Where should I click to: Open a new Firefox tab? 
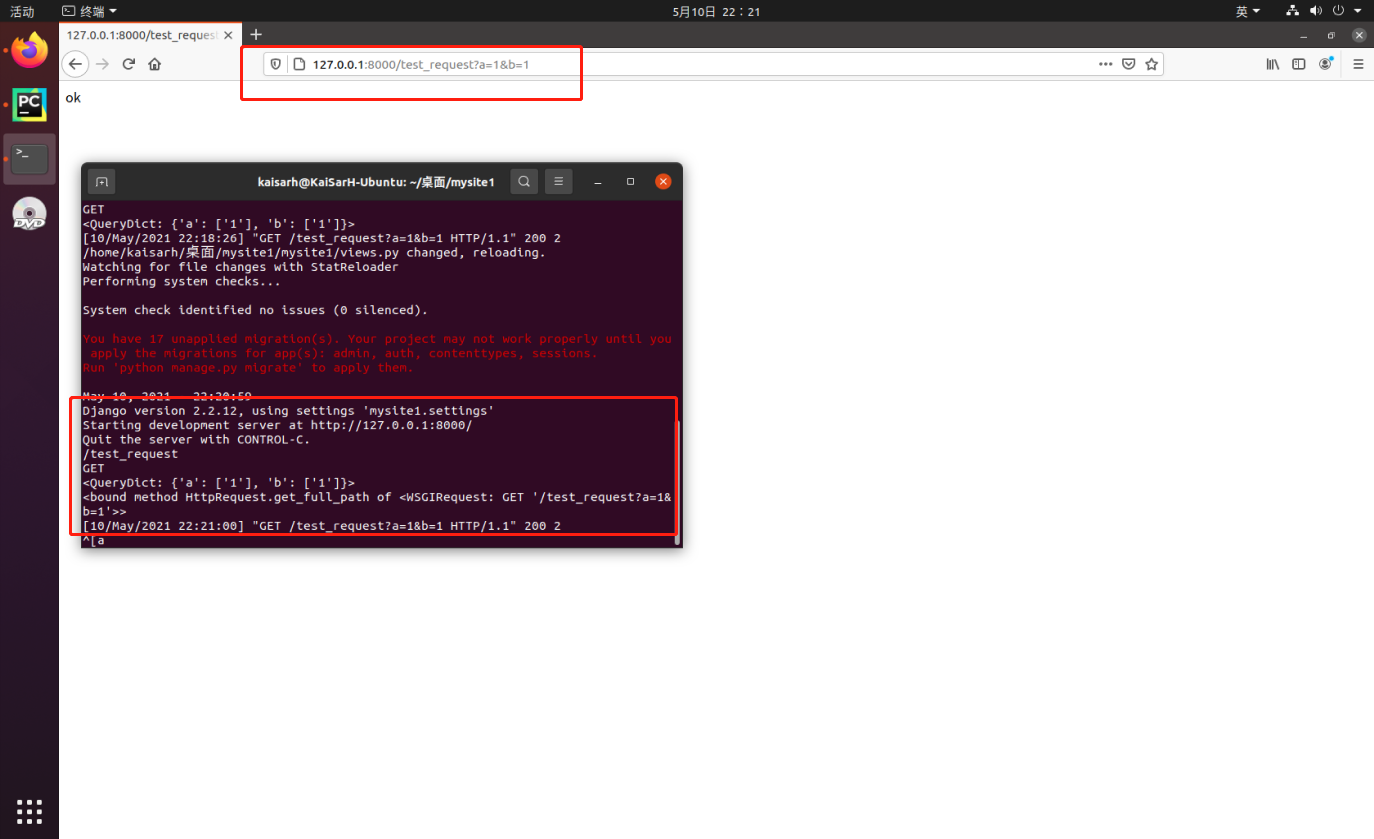(256, 35)
